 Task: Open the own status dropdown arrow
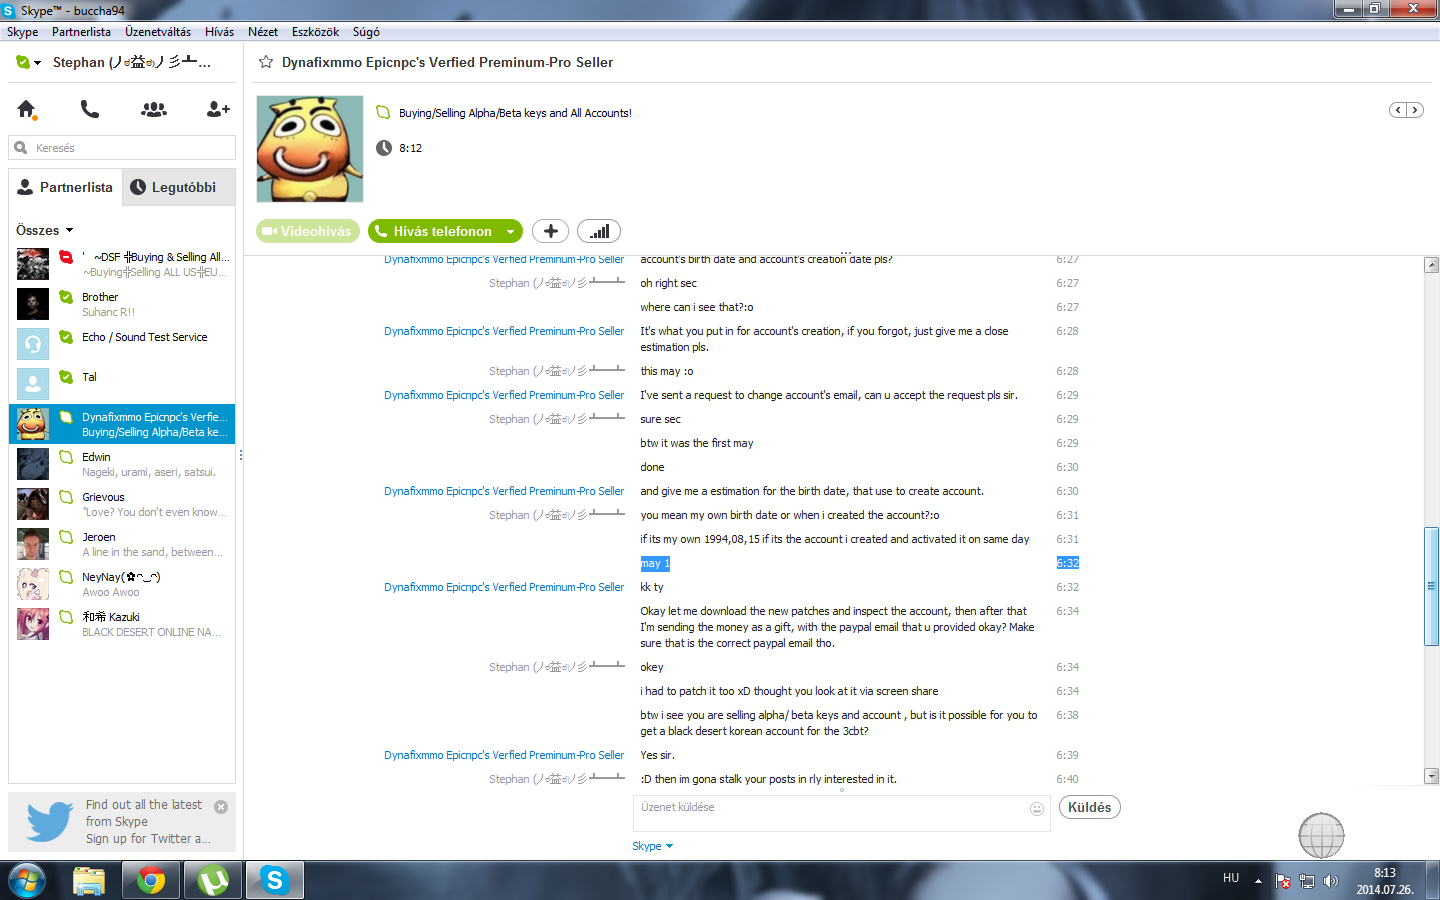click(x=37, y=63)
